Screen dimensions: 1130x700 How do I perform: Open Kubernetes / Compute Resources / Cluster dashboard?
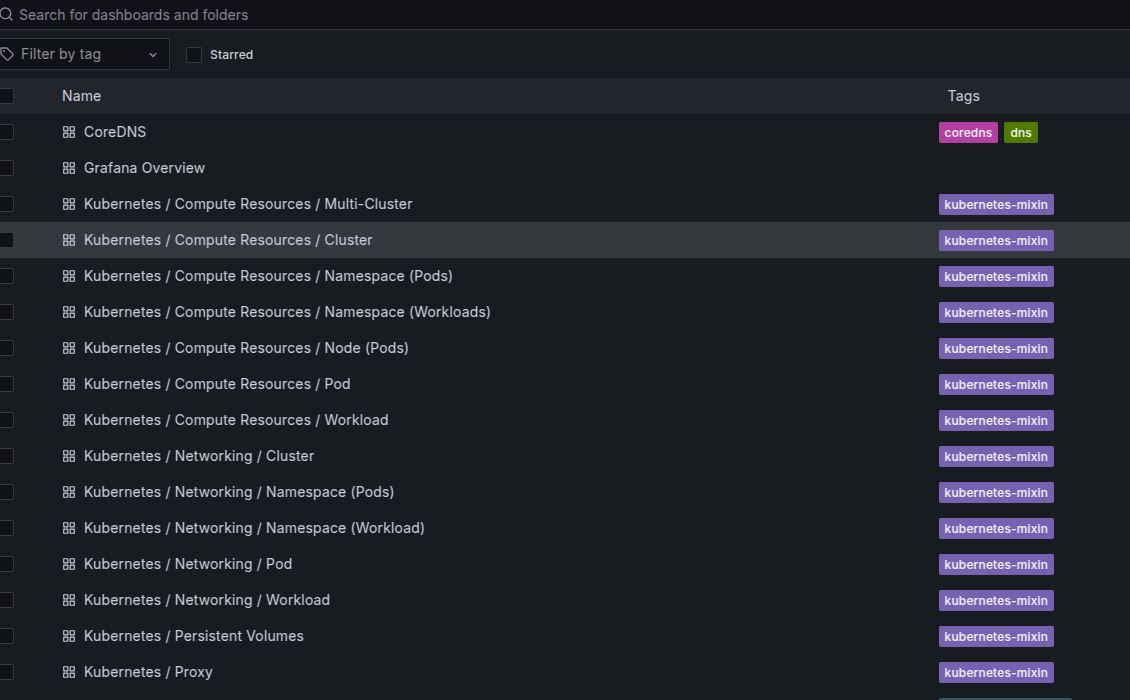click(x=228, y=240)
